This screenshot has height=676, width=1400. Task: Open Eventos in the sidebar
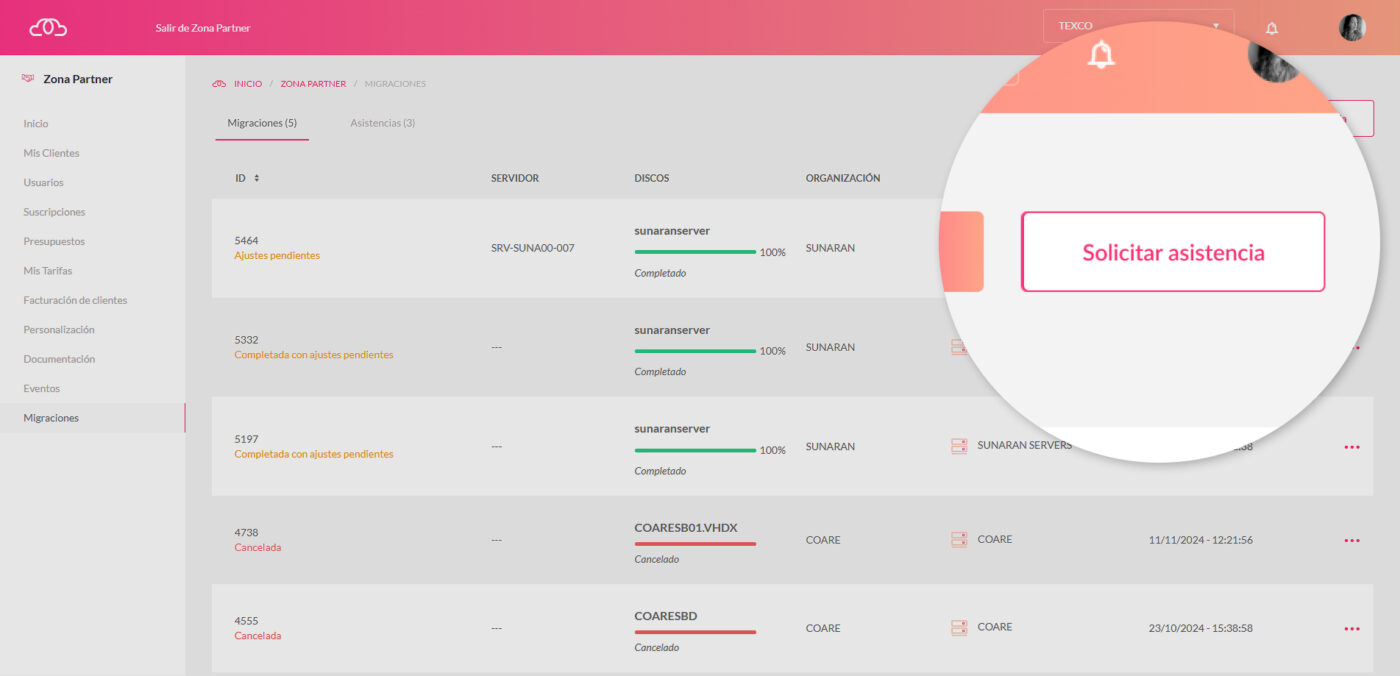point(42,388)
